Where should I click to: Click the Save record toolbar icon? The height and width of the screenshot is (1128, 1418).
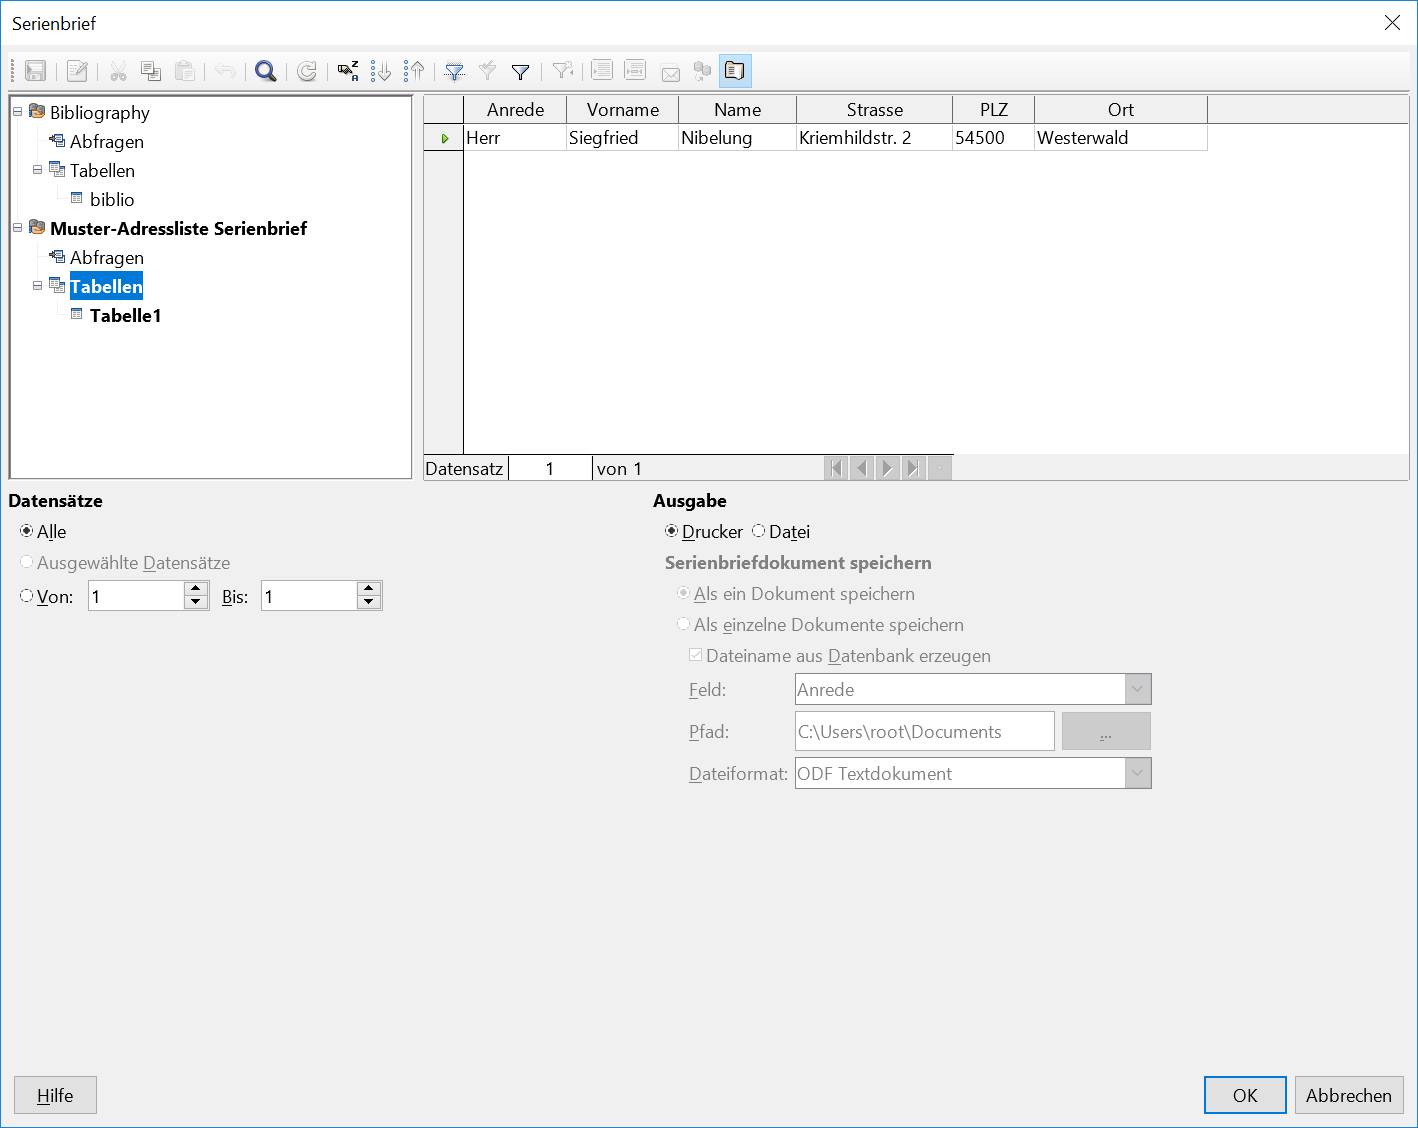[x=36, y=71]
